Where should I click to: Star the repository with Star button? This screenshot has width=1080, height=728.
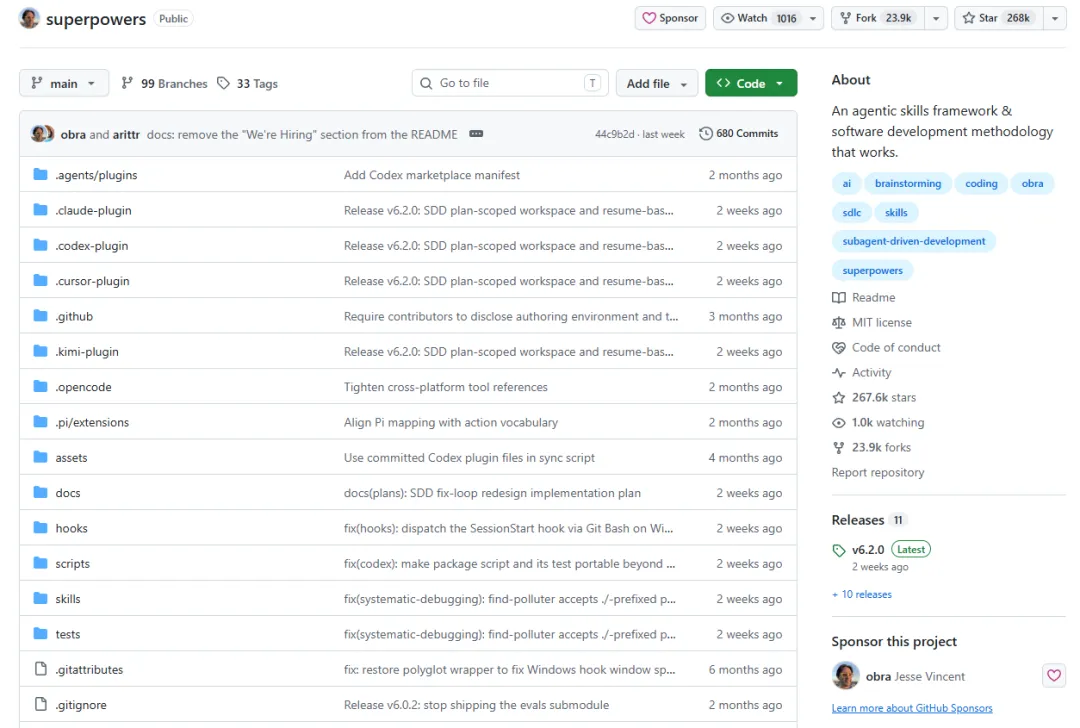(999, 18)
